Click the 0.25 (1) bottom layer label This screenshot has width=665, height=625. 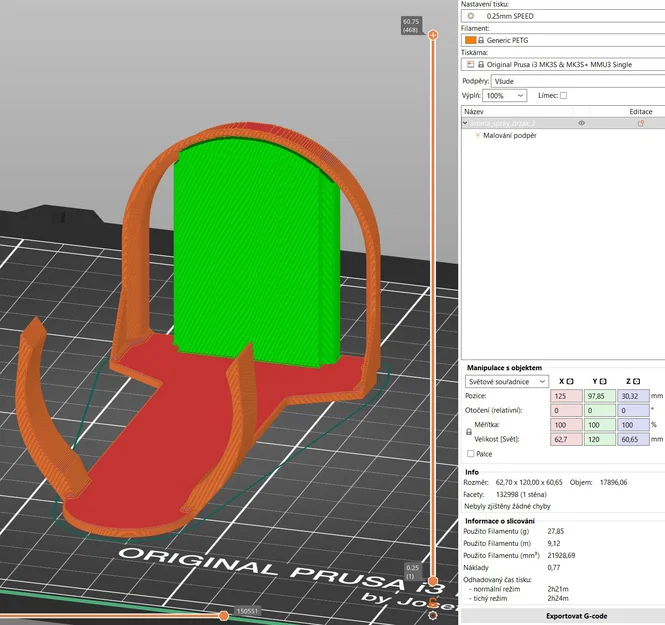[x=412, y=572]
